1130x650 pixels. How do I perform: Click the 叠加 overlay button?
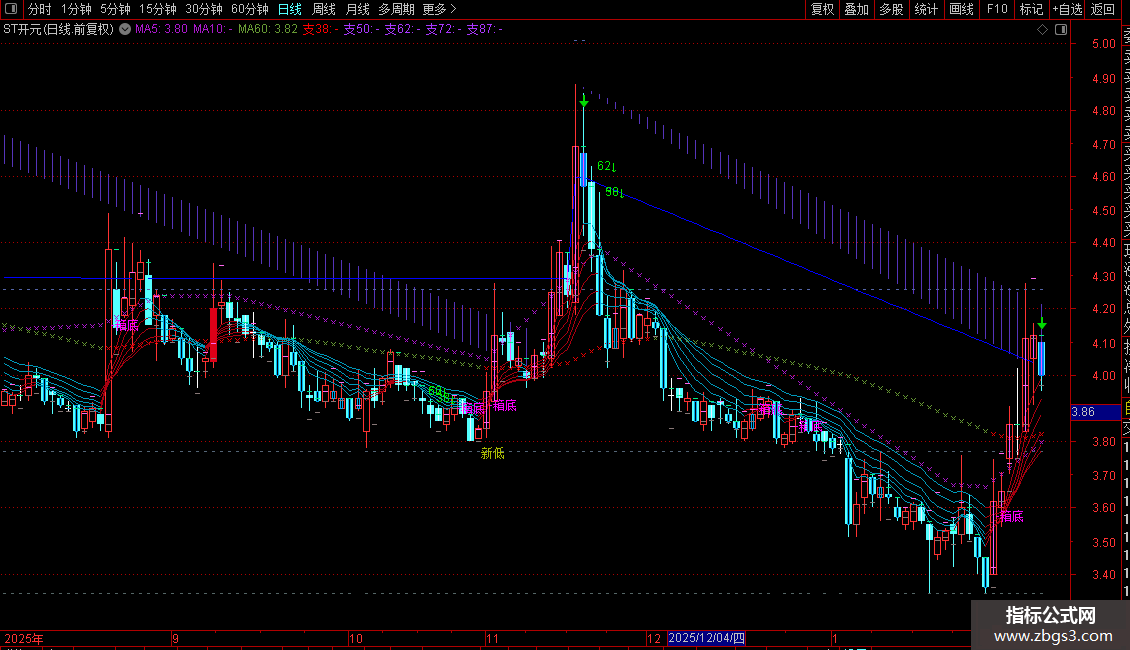857,9
